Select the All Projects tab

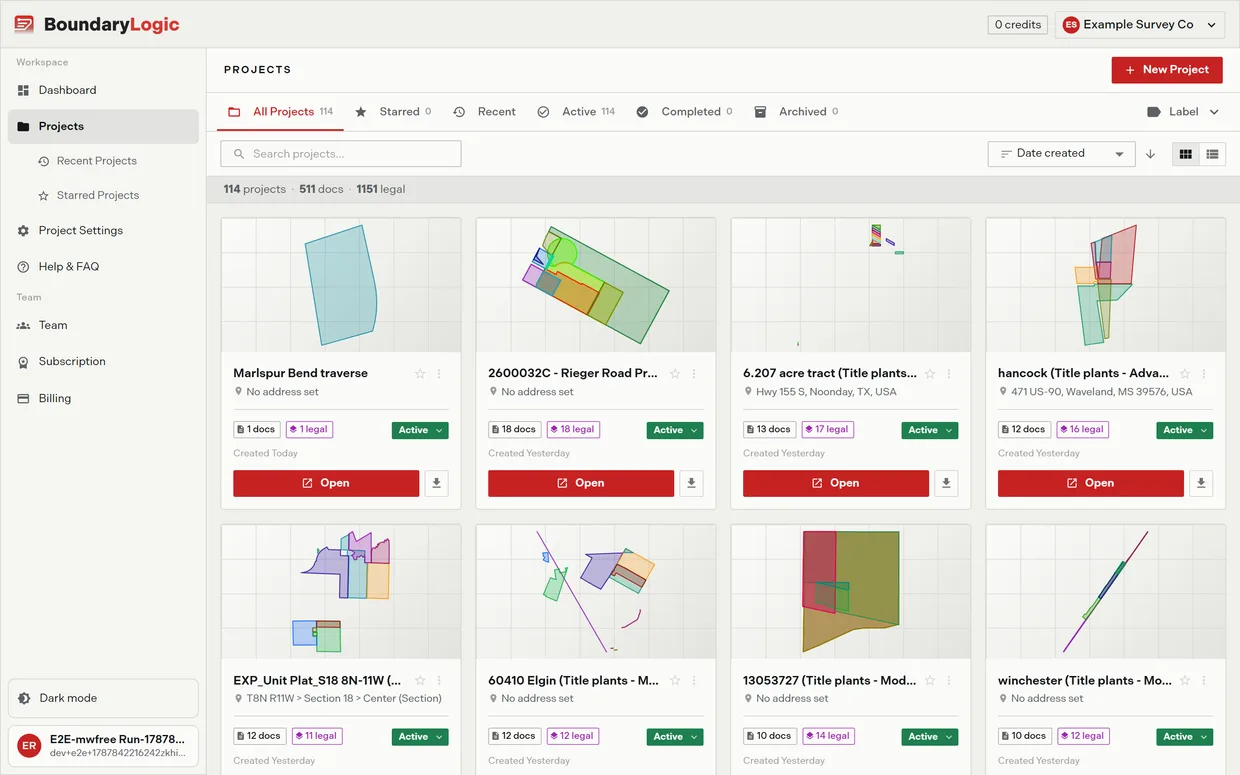[x=281, y=112]
